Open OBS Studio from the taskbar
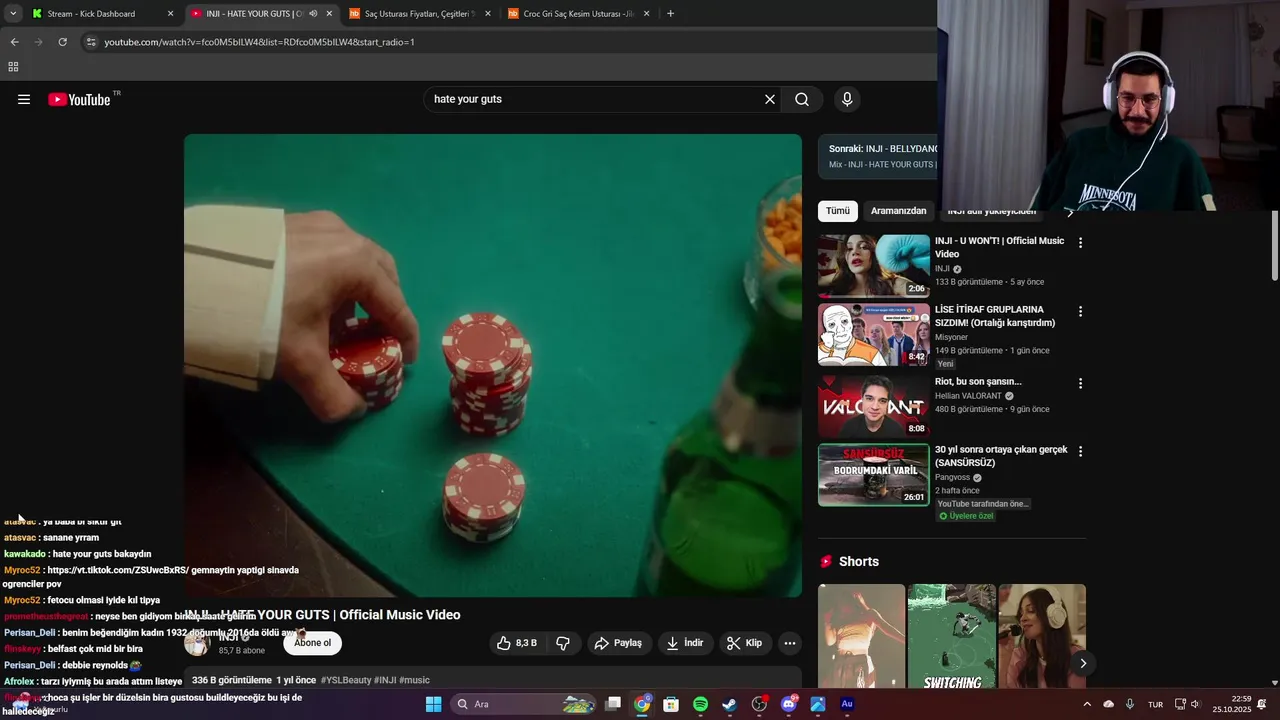The image size is (1280, 720). (759, 704)
